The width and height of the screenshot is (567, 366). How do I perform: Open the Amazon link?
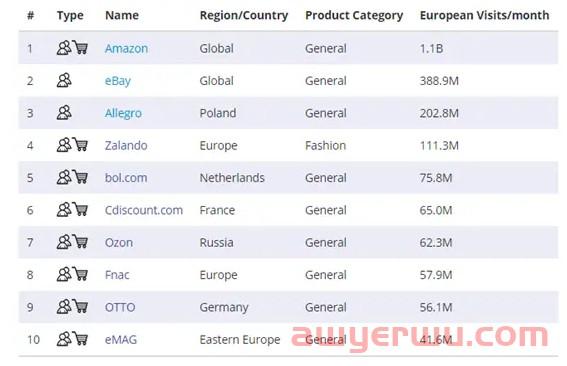[x=126, y=48]
